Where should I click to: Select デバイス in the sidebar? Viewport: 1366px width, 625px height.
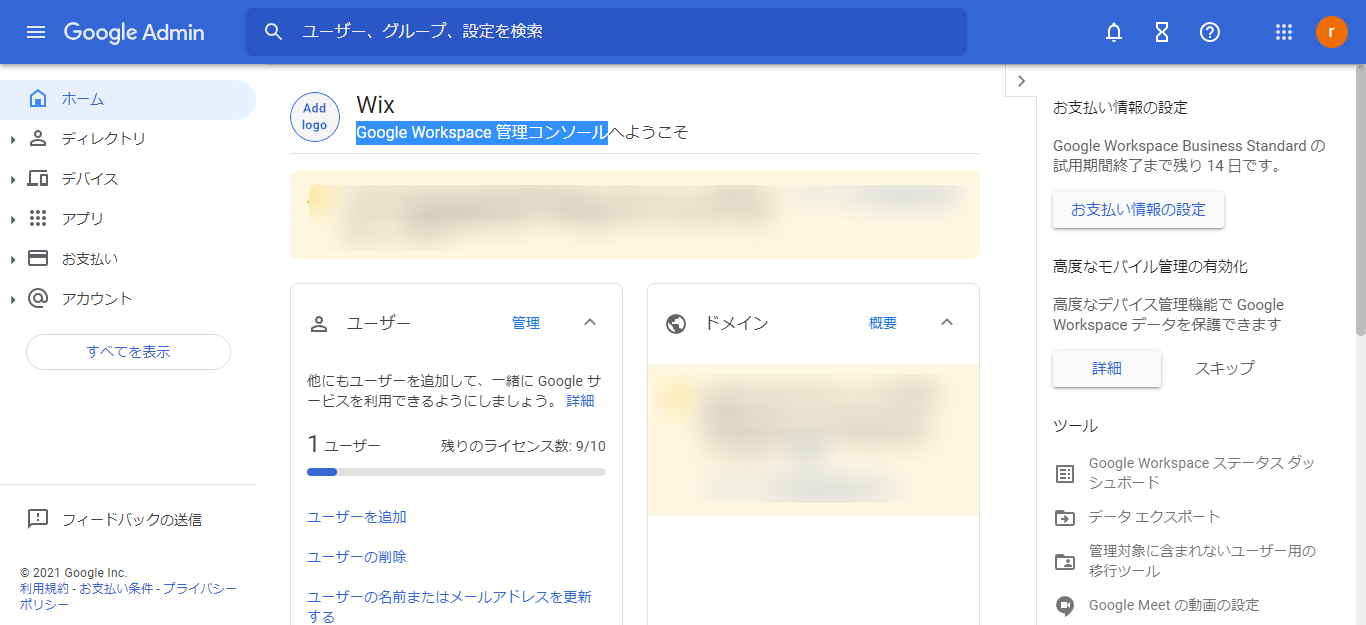[x=128, y=179]
